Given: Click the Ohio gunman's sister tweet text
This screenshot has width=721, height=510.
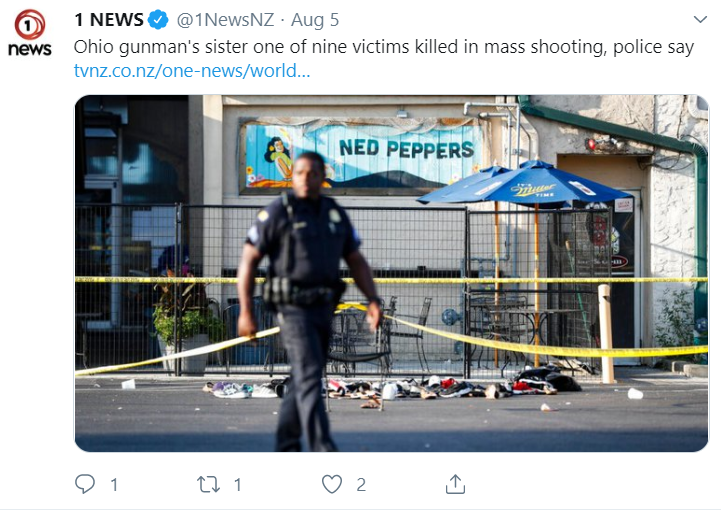Looking at the screenshot, I should tap(383, 47).
